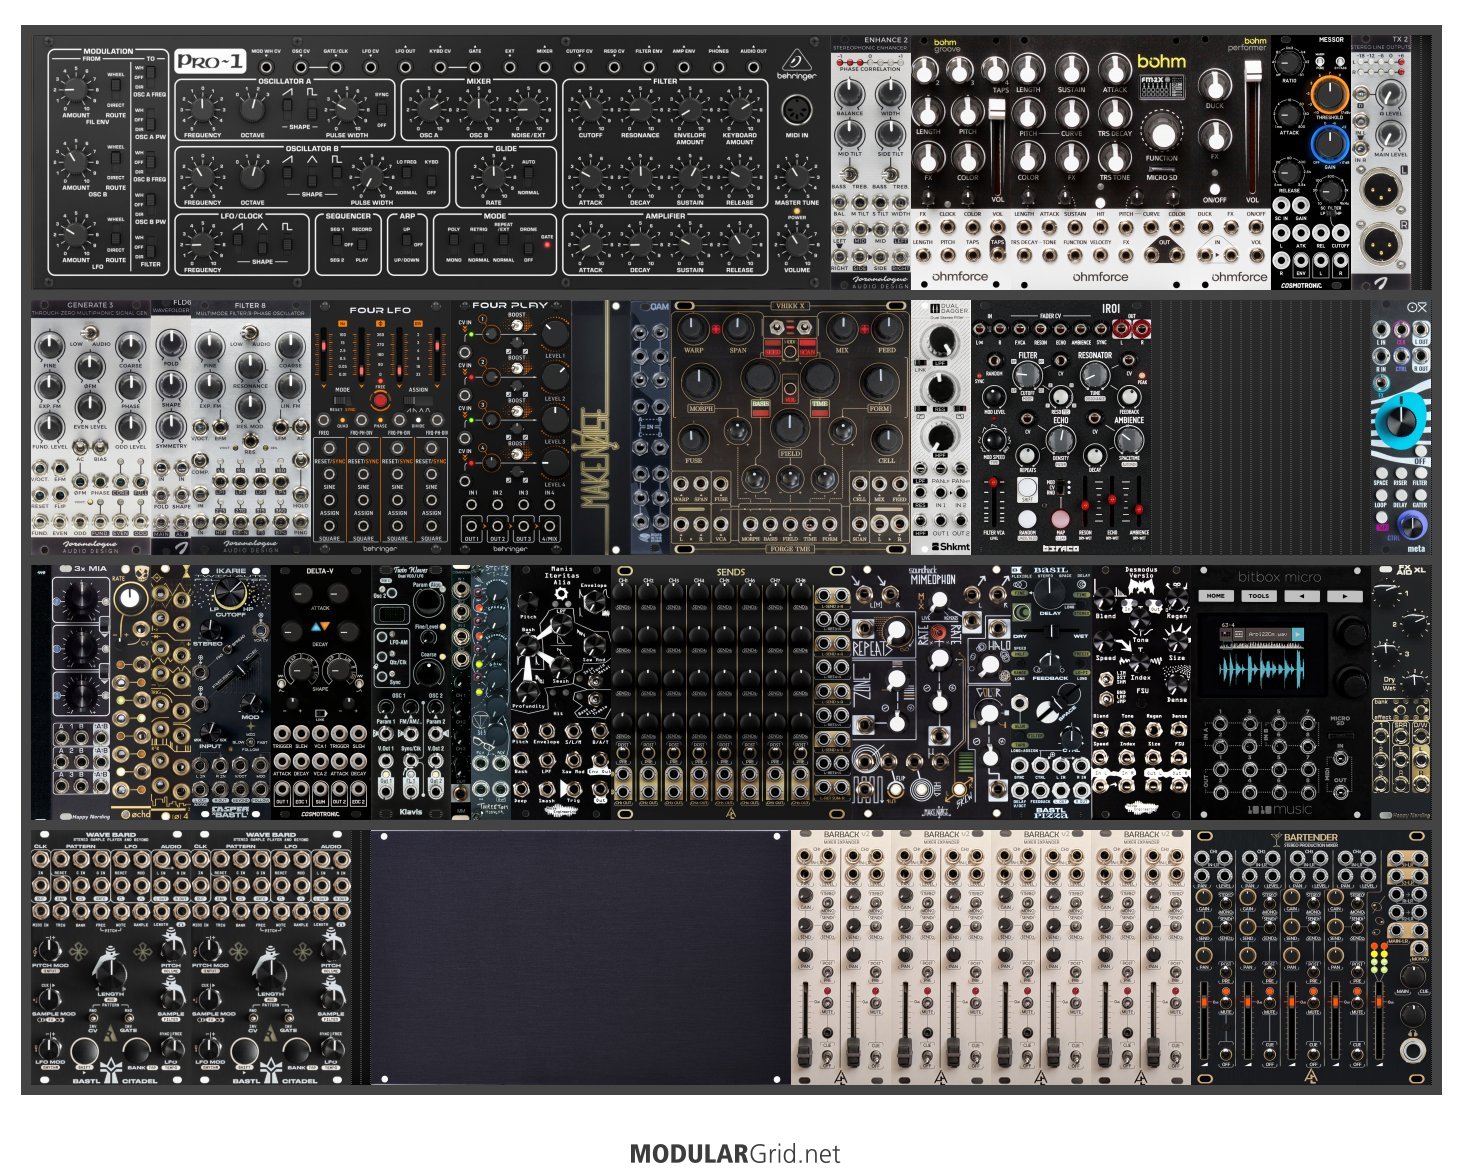This screenshot has height=1175, width=1472.
Task: Click the Glide Rate knob on Pro-1
Action: click(493, 176)
